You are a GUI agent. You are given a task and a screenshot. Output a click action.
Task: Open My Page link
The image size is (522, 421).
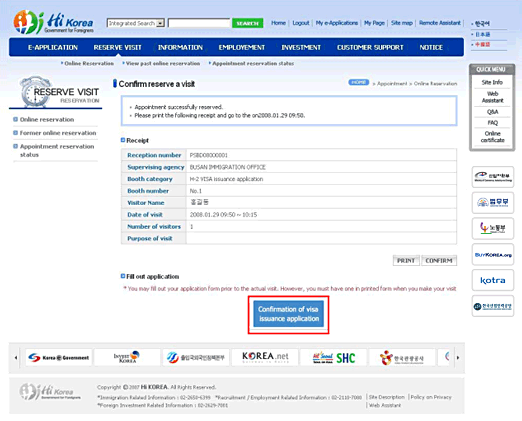(x=374, y=23)
